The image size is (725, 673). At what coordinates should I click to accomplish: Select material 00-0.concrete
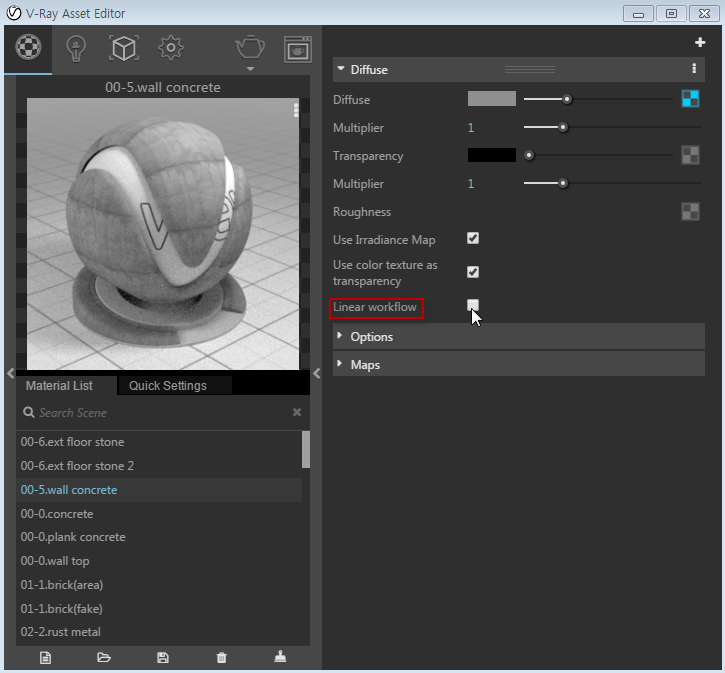click(x=159, y=514)
